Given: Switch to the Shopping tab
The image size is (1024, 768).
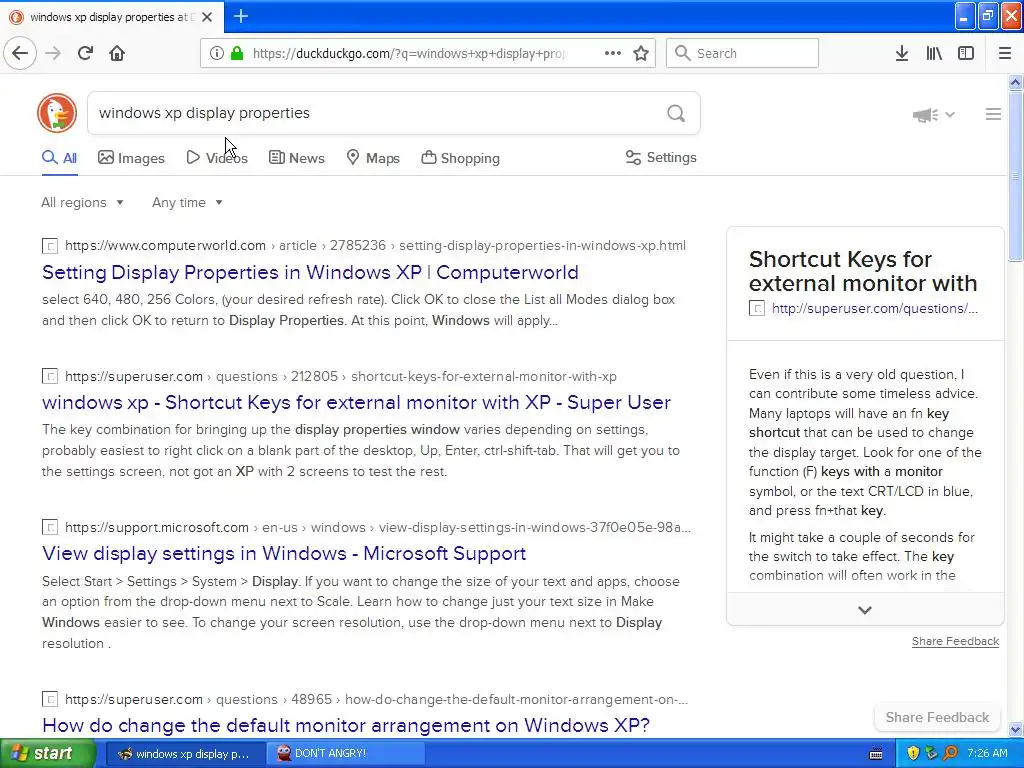Looking at the screenshot, I should click(x=460, y=157).
